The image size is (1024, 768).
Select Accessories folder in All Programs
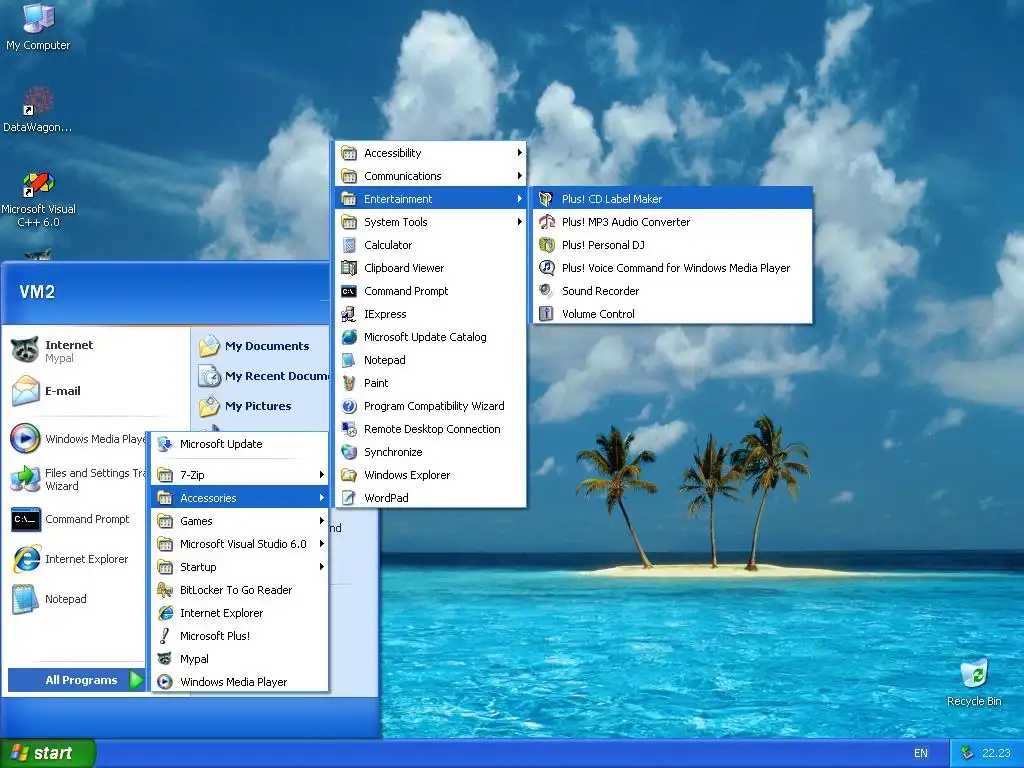pos(240,498)
